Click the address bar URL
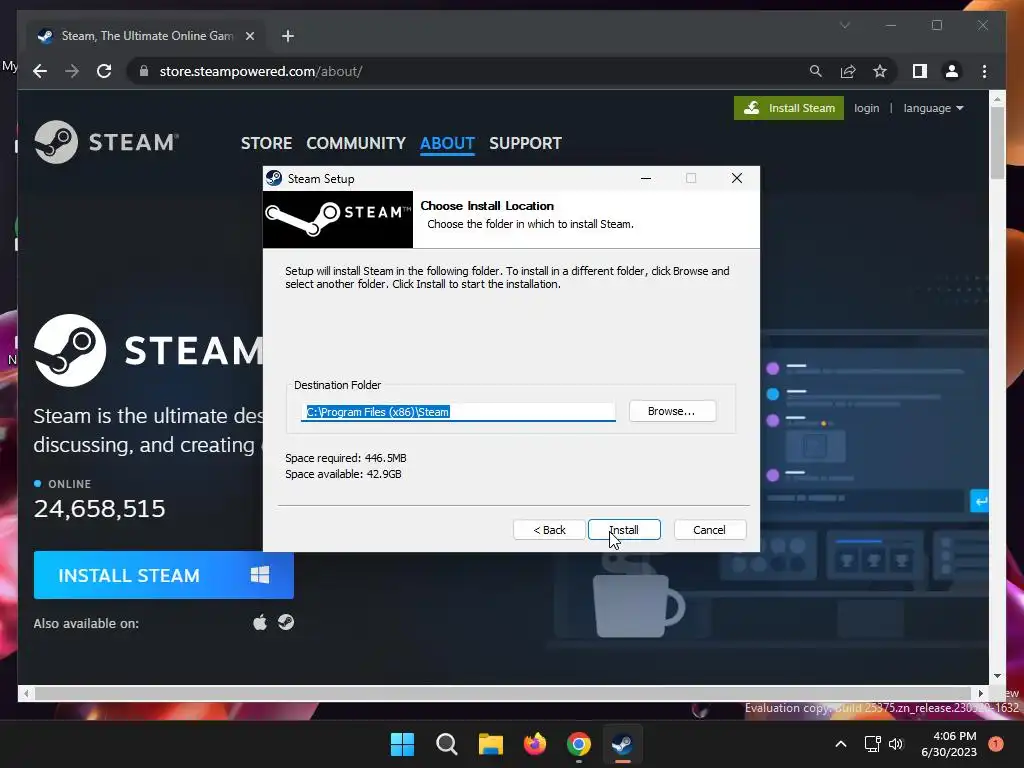The image size is (1024, 768). pyautogui.click(x=261, y=71)
